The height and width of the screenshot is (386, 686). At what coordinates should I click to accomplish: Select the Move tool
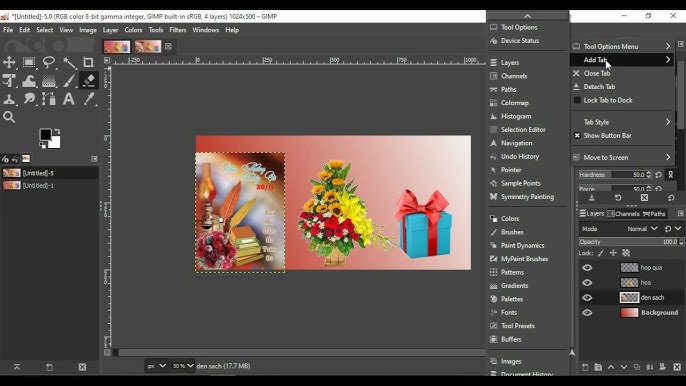pos(9,62)
